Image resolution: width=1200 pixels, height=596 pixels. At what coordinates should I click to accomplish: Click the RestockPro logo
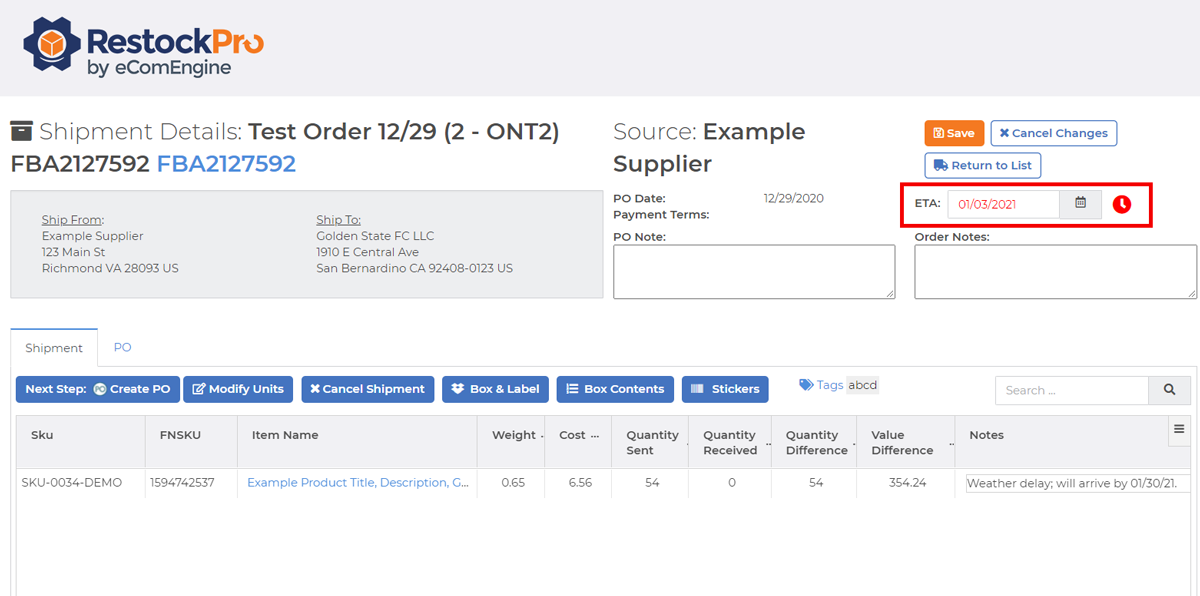(x=143, y=48)
